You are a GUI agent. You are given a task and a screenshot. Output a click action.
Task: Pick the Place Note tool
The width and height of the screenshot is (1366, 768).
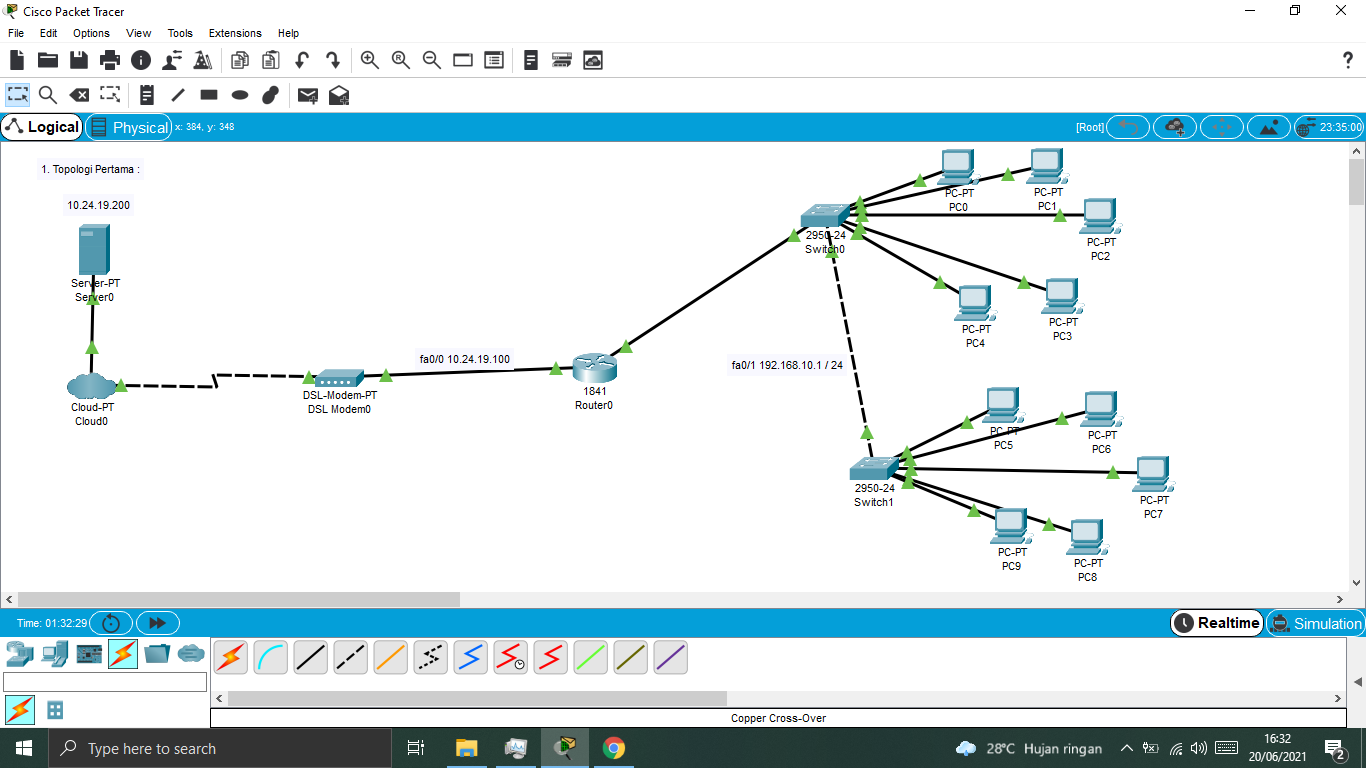tap(146, 95)
